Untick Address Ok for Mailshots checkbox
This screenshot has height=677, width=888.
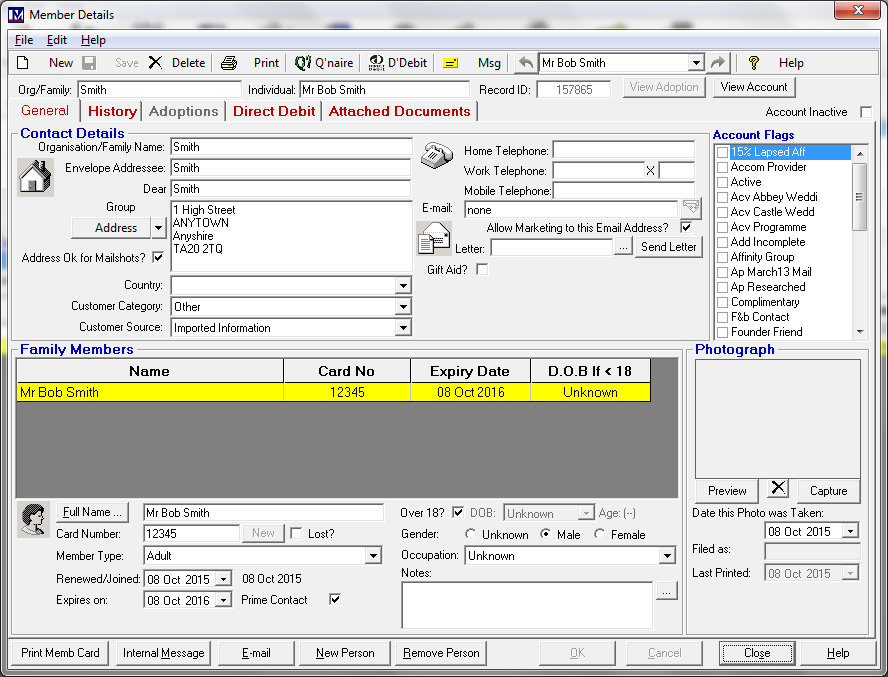(157, 258)
